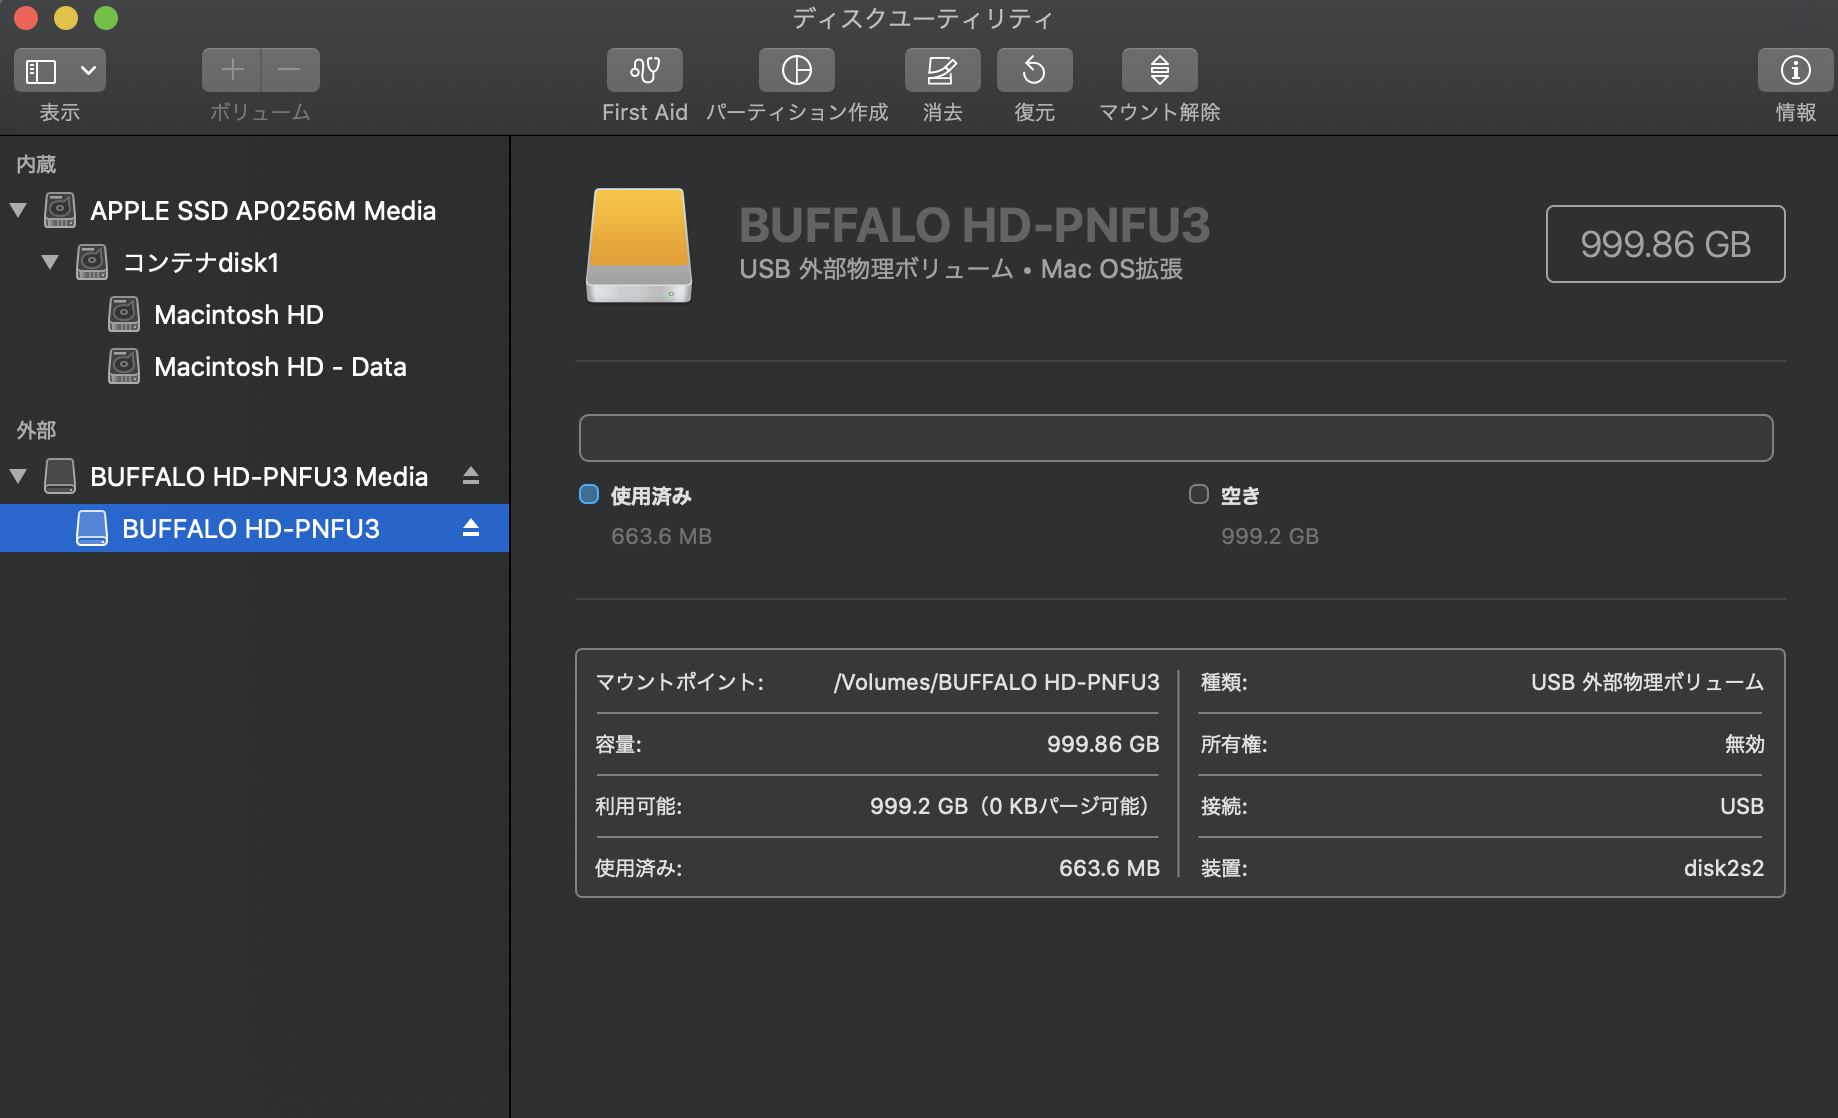Open the info (情報) panel
The height and width of the screenshot is (1118, 1838).
(x=1795, y=71)
